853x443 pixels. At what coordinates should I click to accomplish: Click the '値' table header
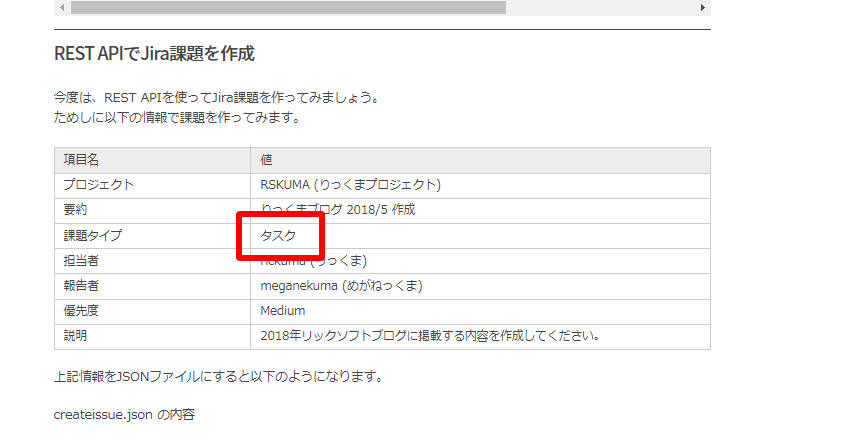[x=480, y=160]
